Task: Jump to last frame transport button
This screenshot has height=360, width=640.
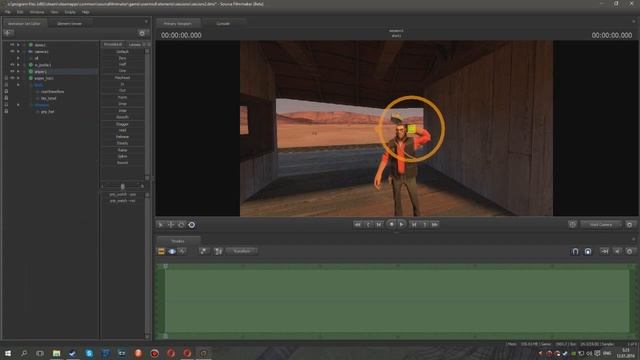Action: 435,224
